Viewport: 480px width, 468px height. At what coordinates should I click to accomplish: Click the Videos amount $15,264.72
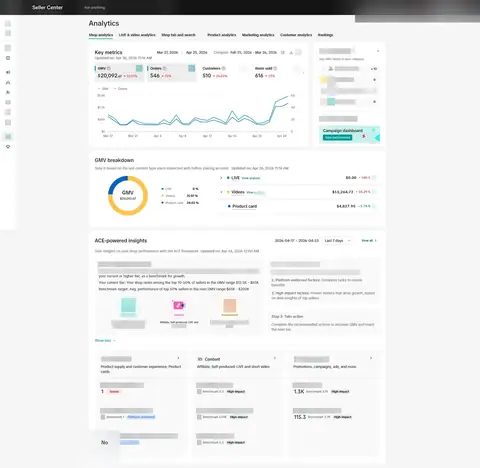(x=342, y=192)
